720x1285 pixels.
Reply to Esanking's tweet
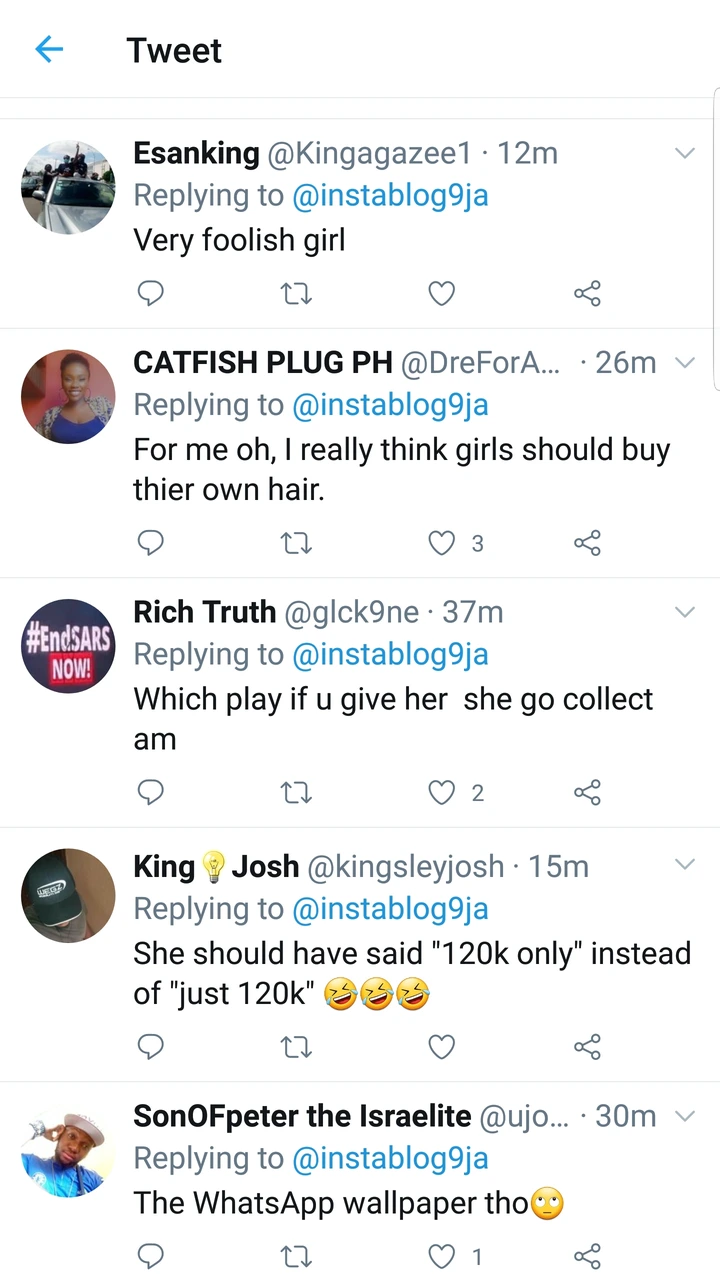pos(150,293)
